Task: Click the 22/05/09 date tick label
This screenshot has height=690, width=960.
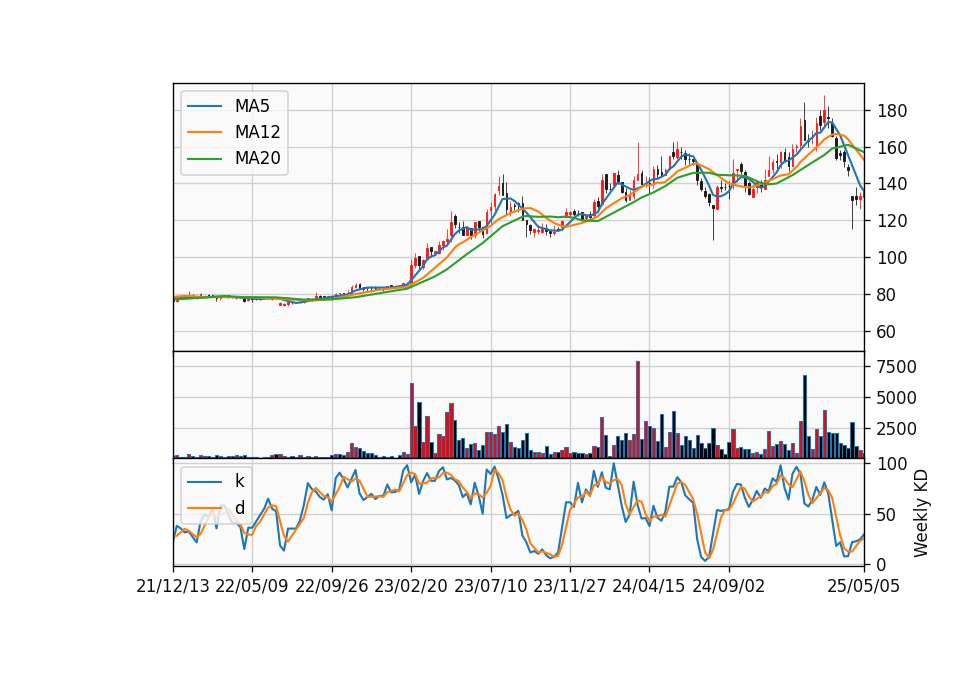Action: click(x=252, y=586)
